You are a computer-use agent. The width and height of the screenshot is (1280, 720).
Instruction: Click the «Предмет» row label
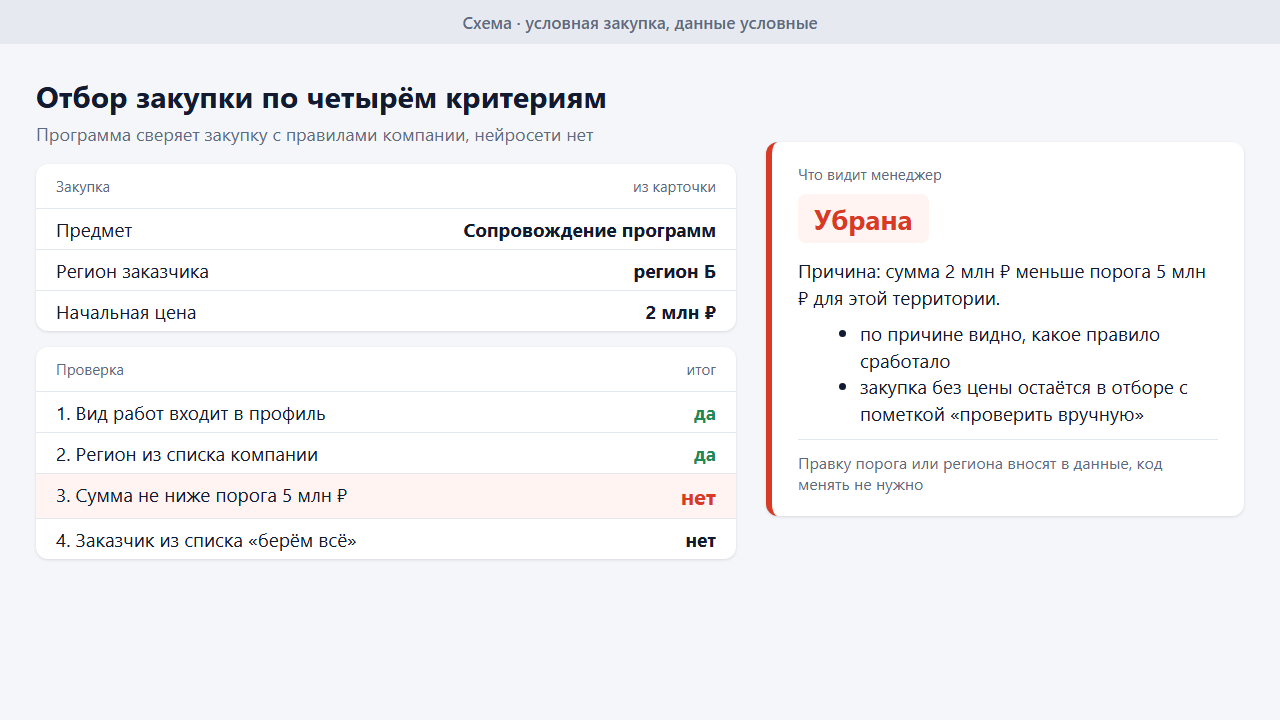point(94,231)
